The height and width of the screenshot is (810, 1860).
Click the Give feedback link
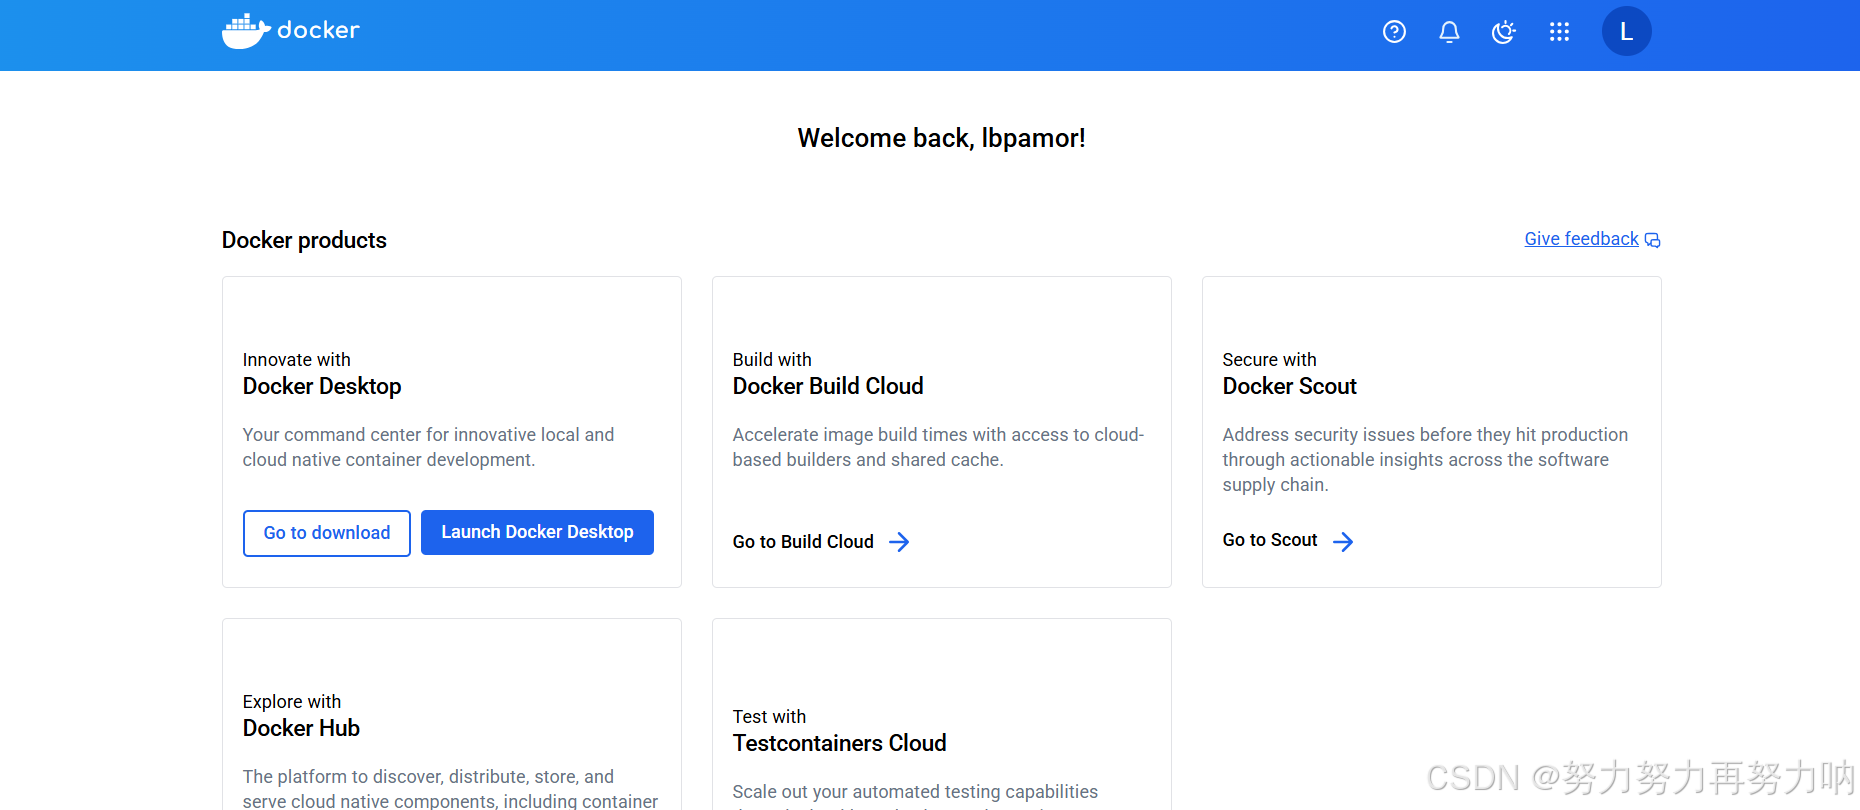coord(1581,239)
